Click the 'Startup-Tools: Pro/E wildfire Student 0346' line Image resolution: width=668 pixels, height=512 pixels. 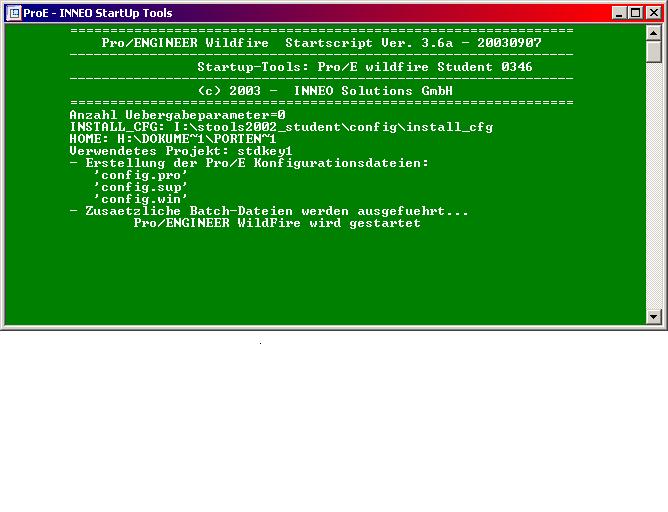(x=365, y=67)
